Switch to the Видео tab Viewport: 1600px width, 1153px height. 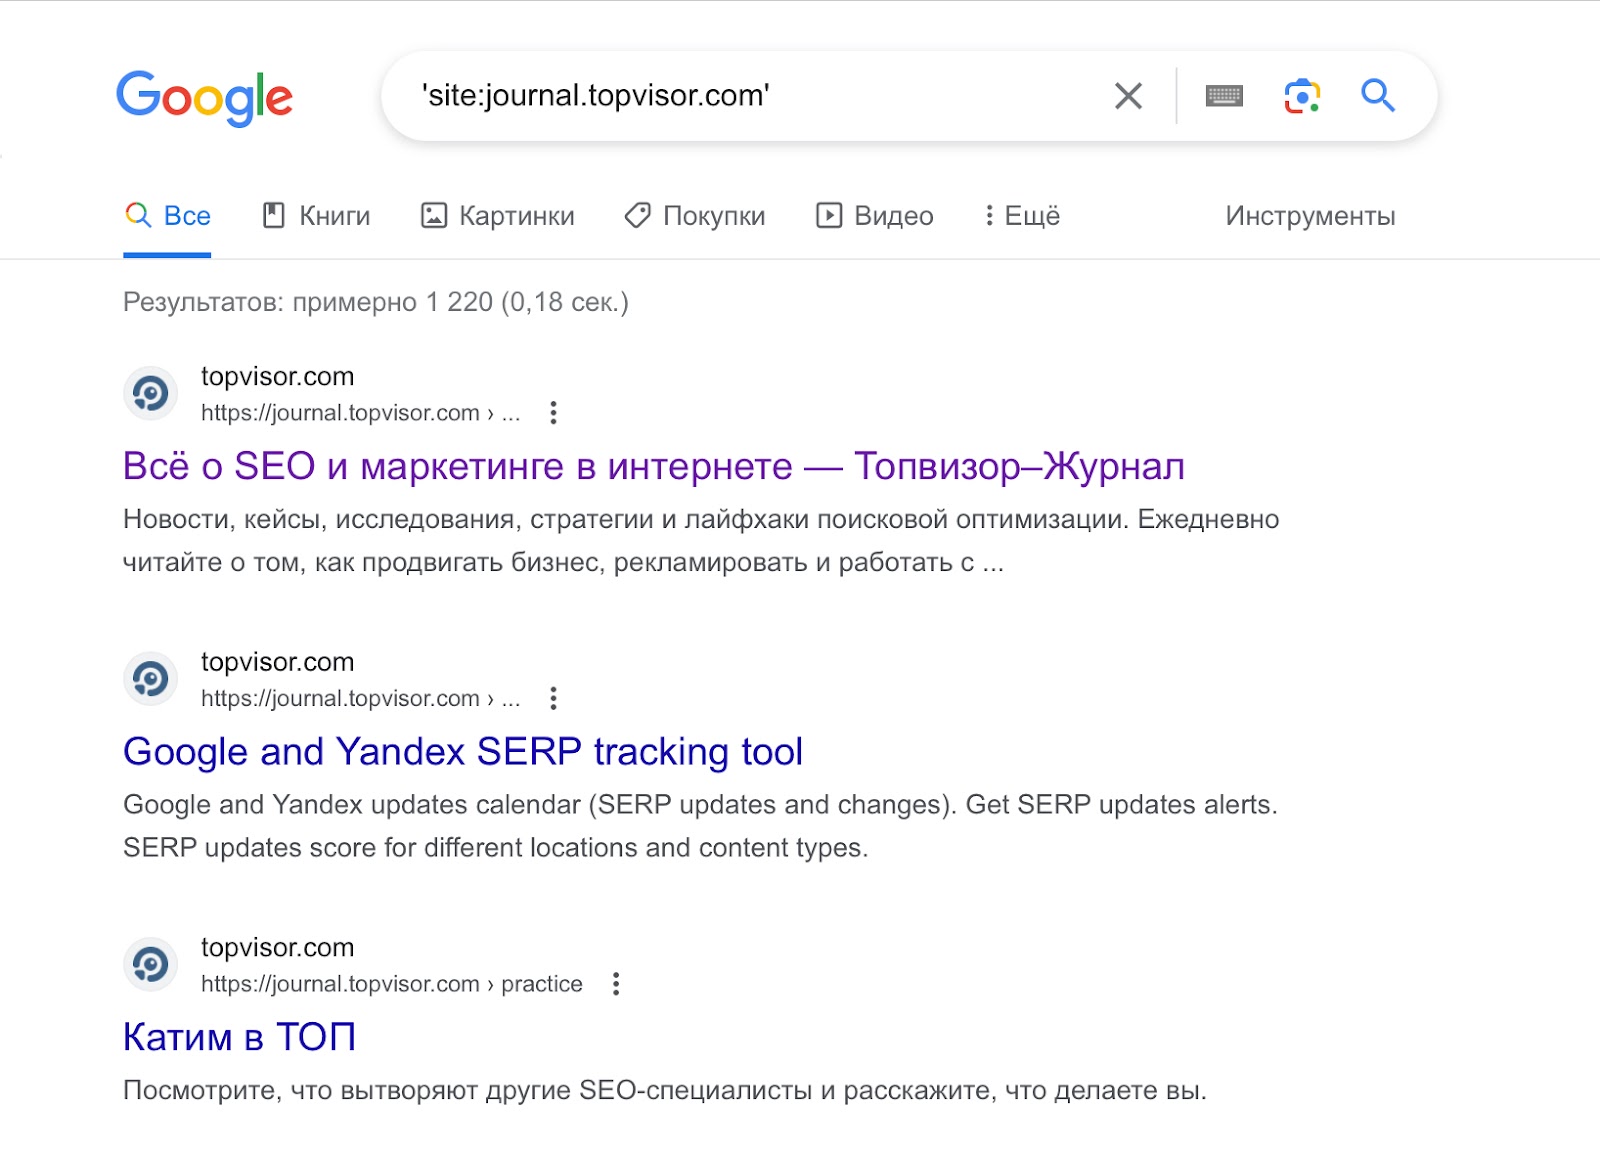tap(875, 215)
